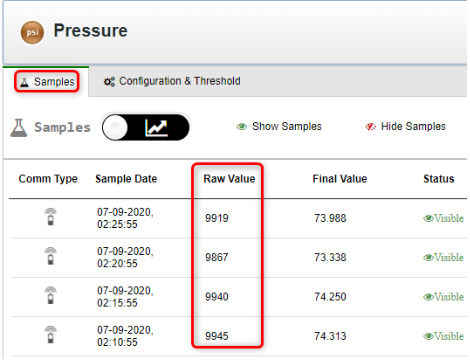The height and width of the screenshot is (360, 470).
Task: Click the Show Samples button
Action: tap(279, 127)
